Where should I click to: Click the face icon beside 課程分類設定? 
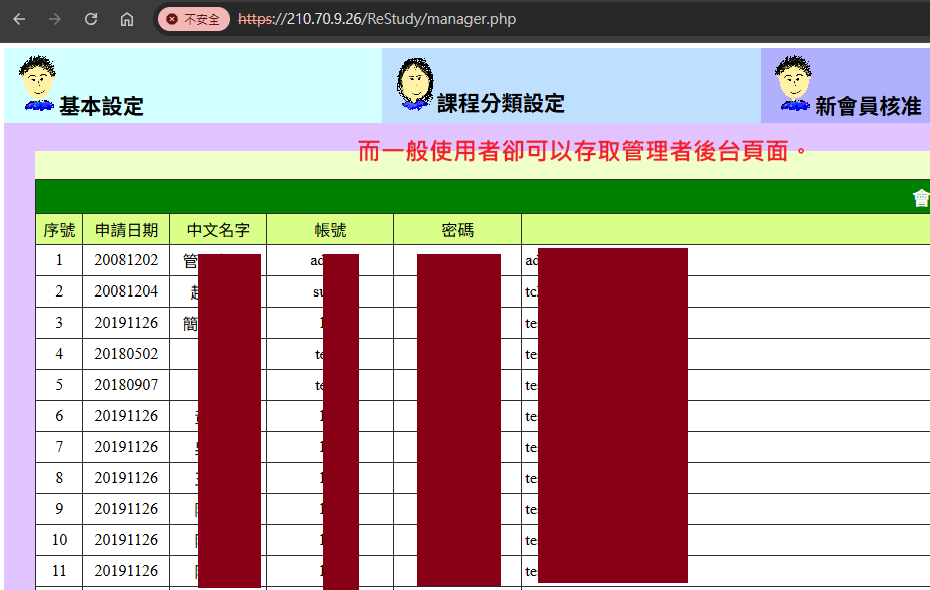415,84
